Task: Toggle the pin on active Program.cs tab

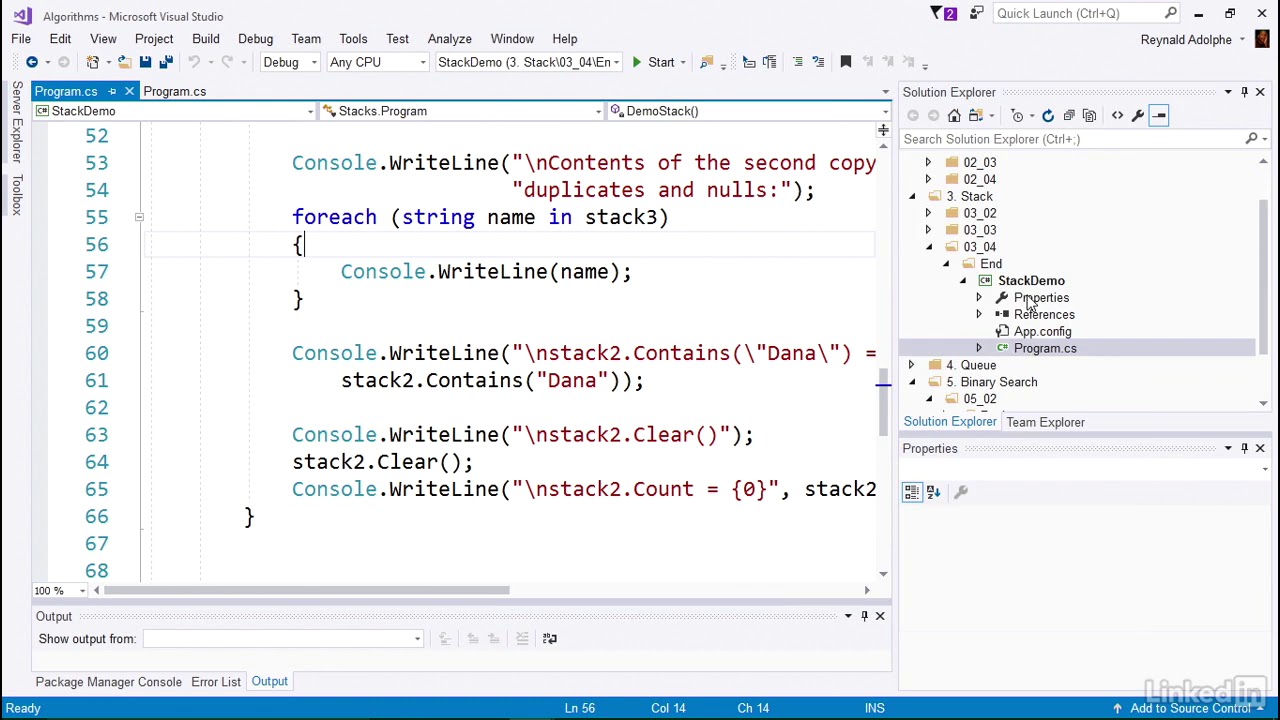Action: click(x=112, y=91)
